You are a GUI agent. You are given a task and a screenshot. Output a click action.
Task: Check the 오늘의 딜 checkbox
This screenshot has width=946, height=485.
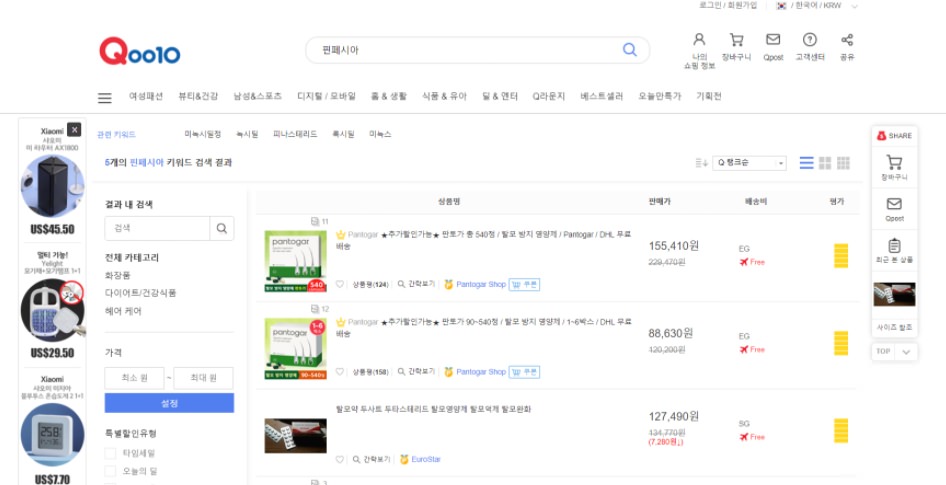(110, 471)
